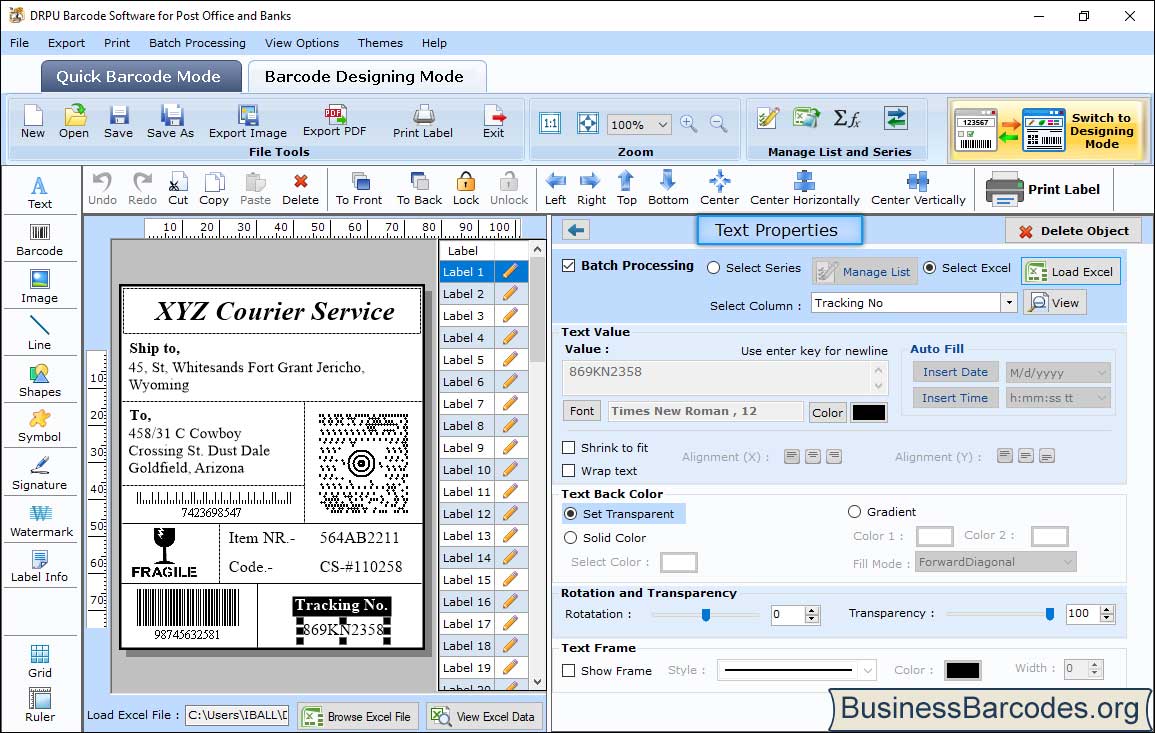This screenshot has width=1155, height=733.
Task: Select the Image tool in sidebar
Action: click(40, 287)
